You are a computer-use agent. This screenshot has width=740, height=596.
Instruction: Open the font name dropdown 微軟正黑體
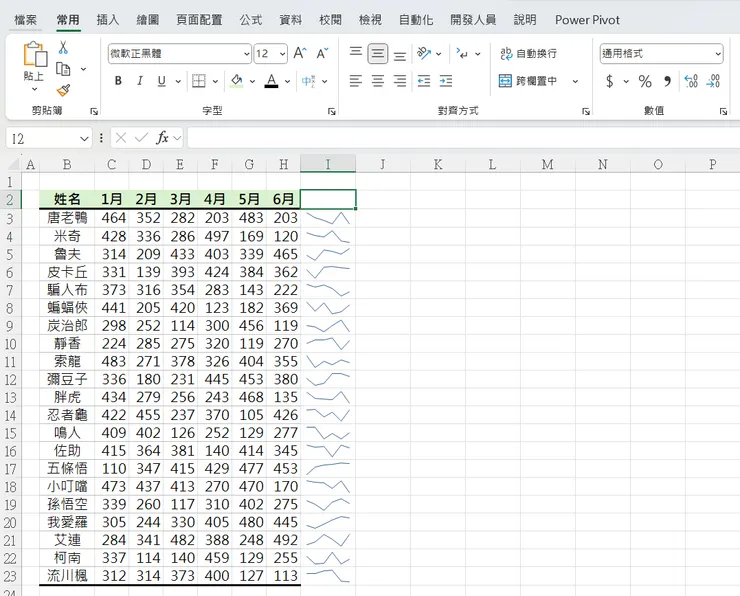tap(247, 54)
